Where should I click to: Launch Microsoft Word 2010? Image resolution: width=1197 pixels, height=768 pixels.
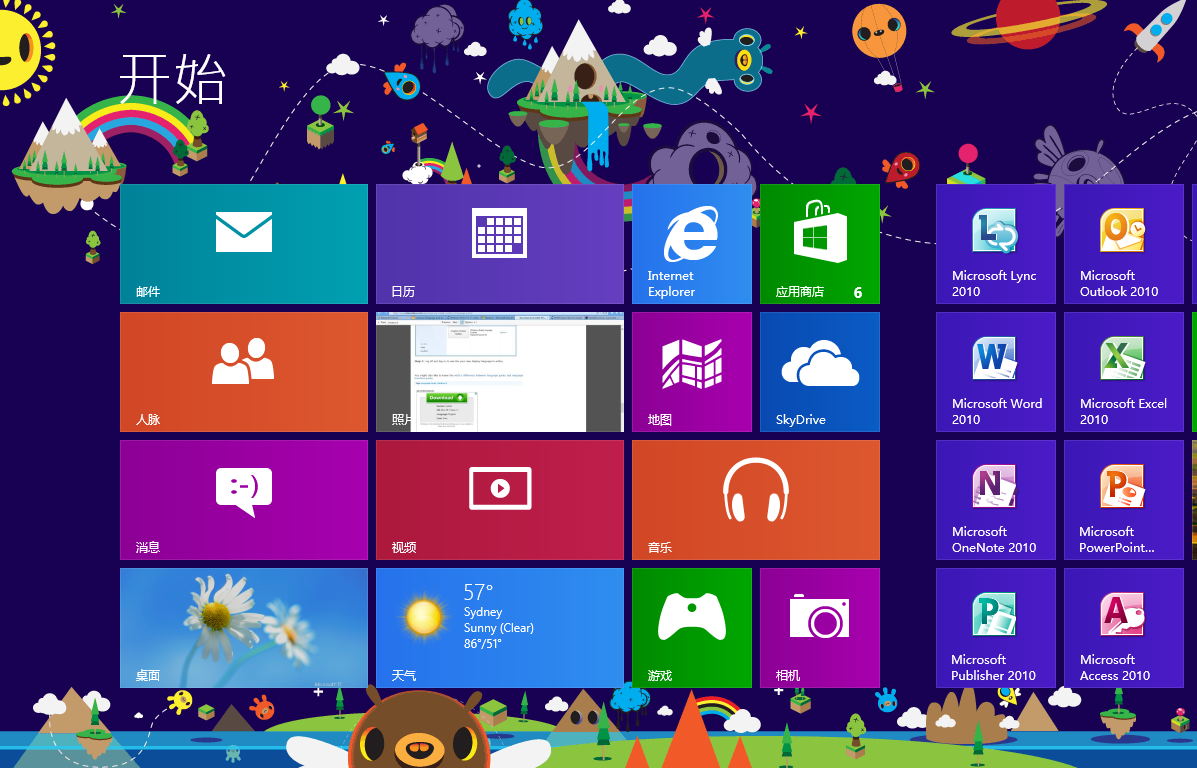(x=995, y=372)
